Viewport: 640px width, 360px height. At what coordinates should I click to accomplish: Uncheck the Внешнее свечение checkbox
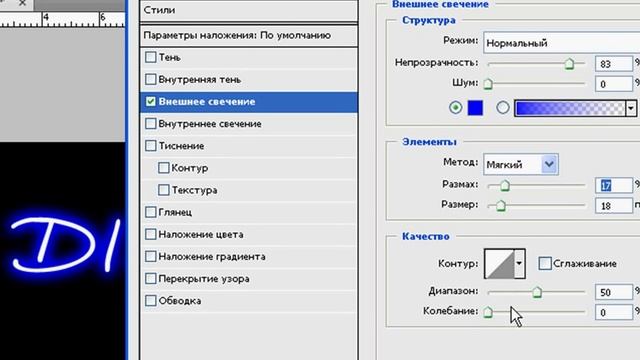pos(151,101)
